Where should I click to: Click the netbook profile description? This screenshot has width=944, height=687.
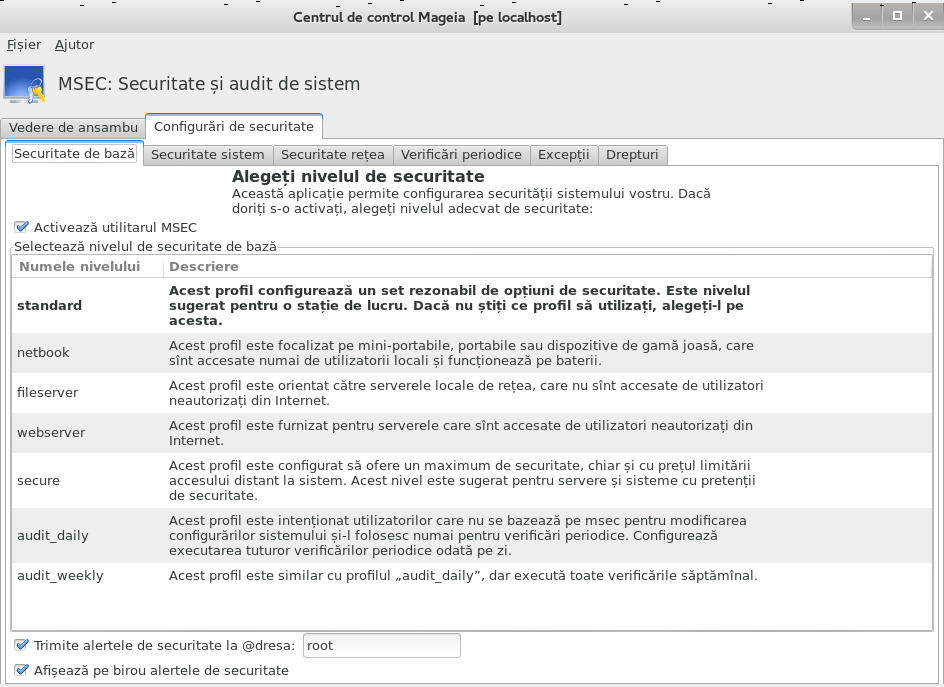[x=461, y=353]
